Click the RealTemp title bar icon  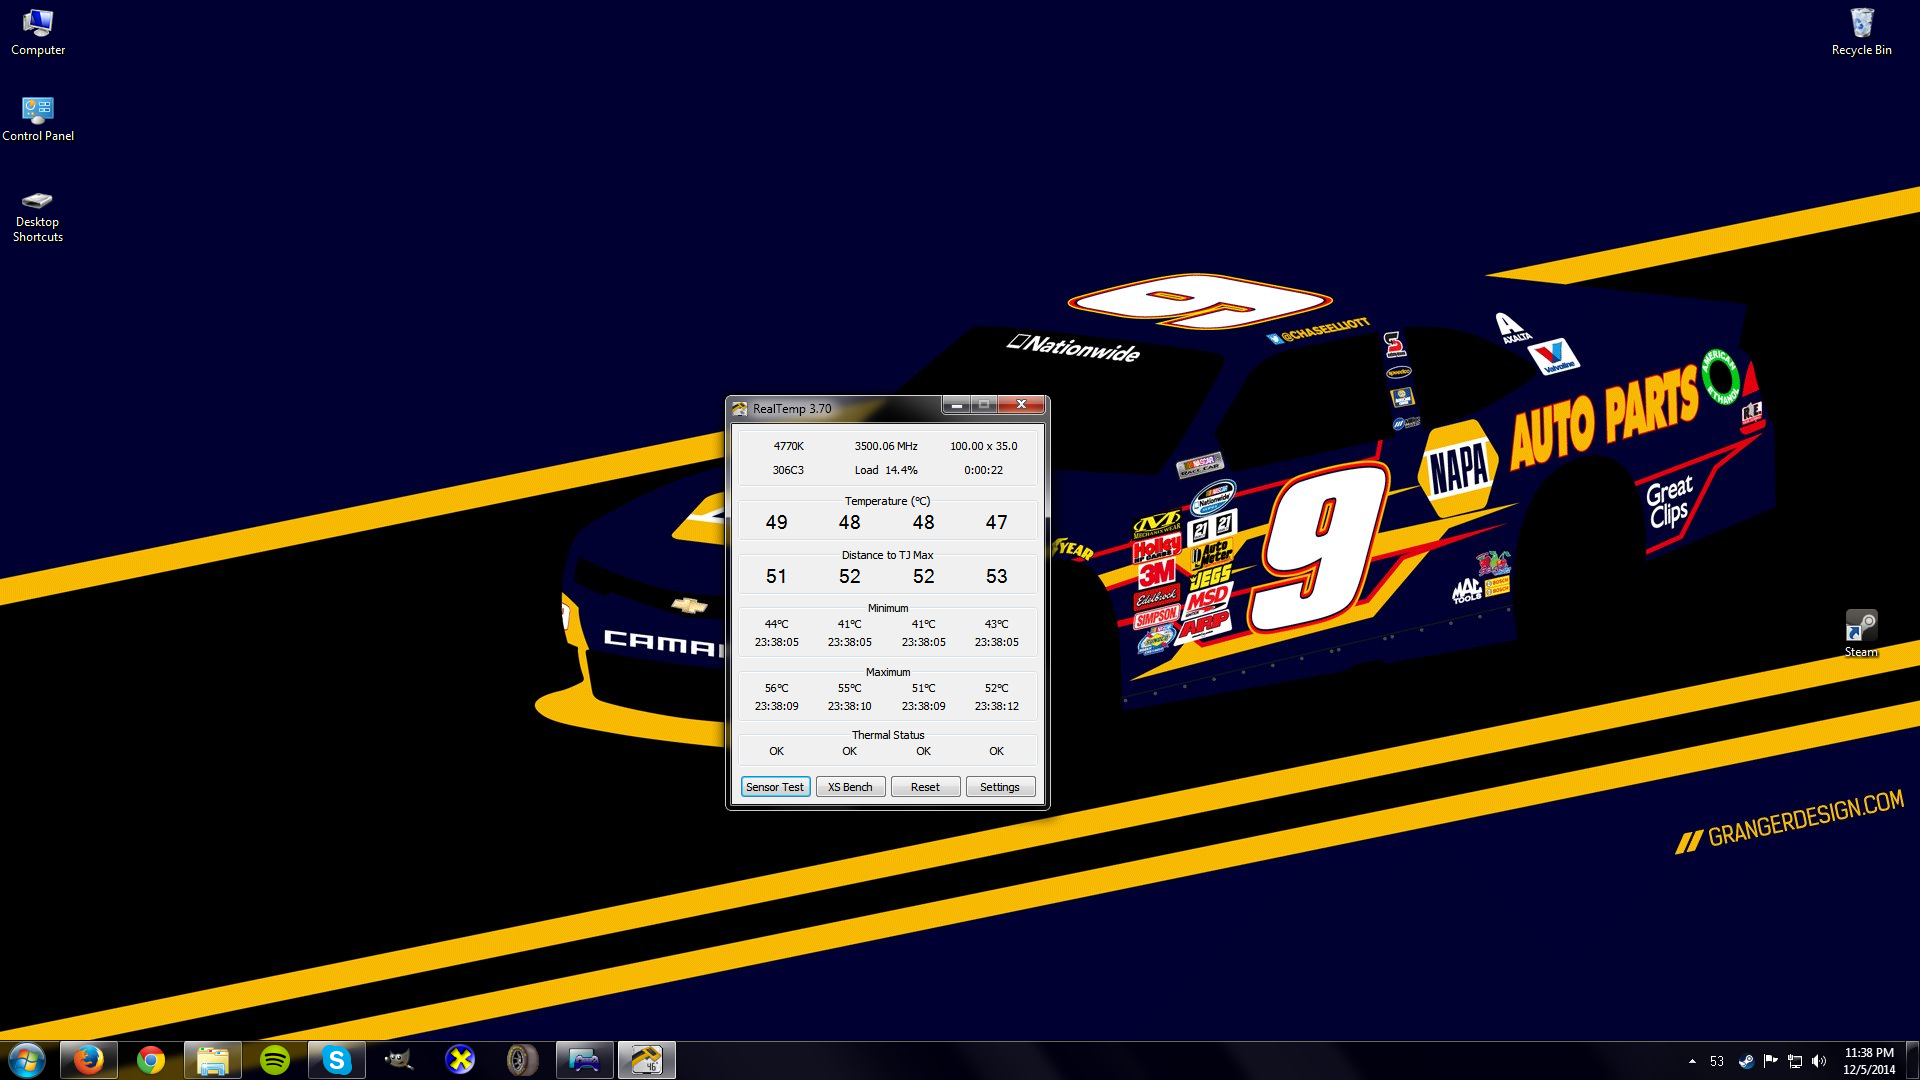740,408
